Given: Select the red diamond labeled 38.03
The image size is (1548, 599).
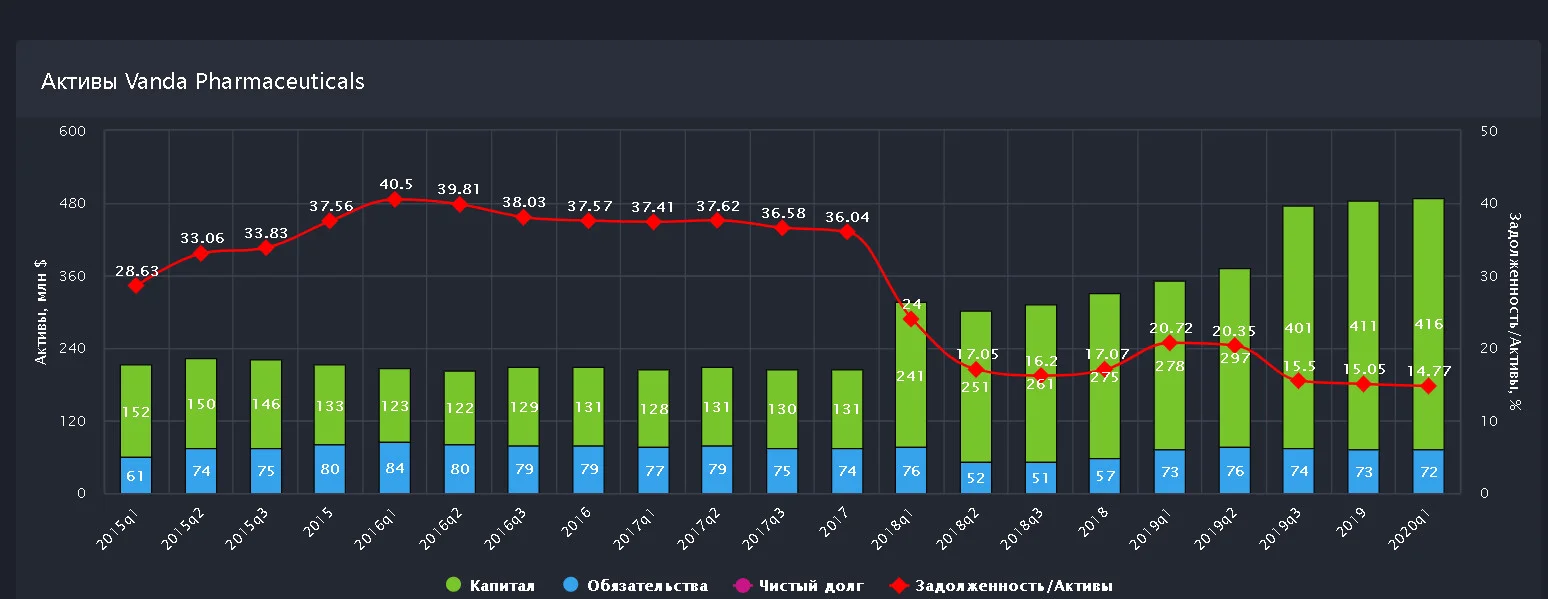Looking at the screenshot, I should 524,217.
